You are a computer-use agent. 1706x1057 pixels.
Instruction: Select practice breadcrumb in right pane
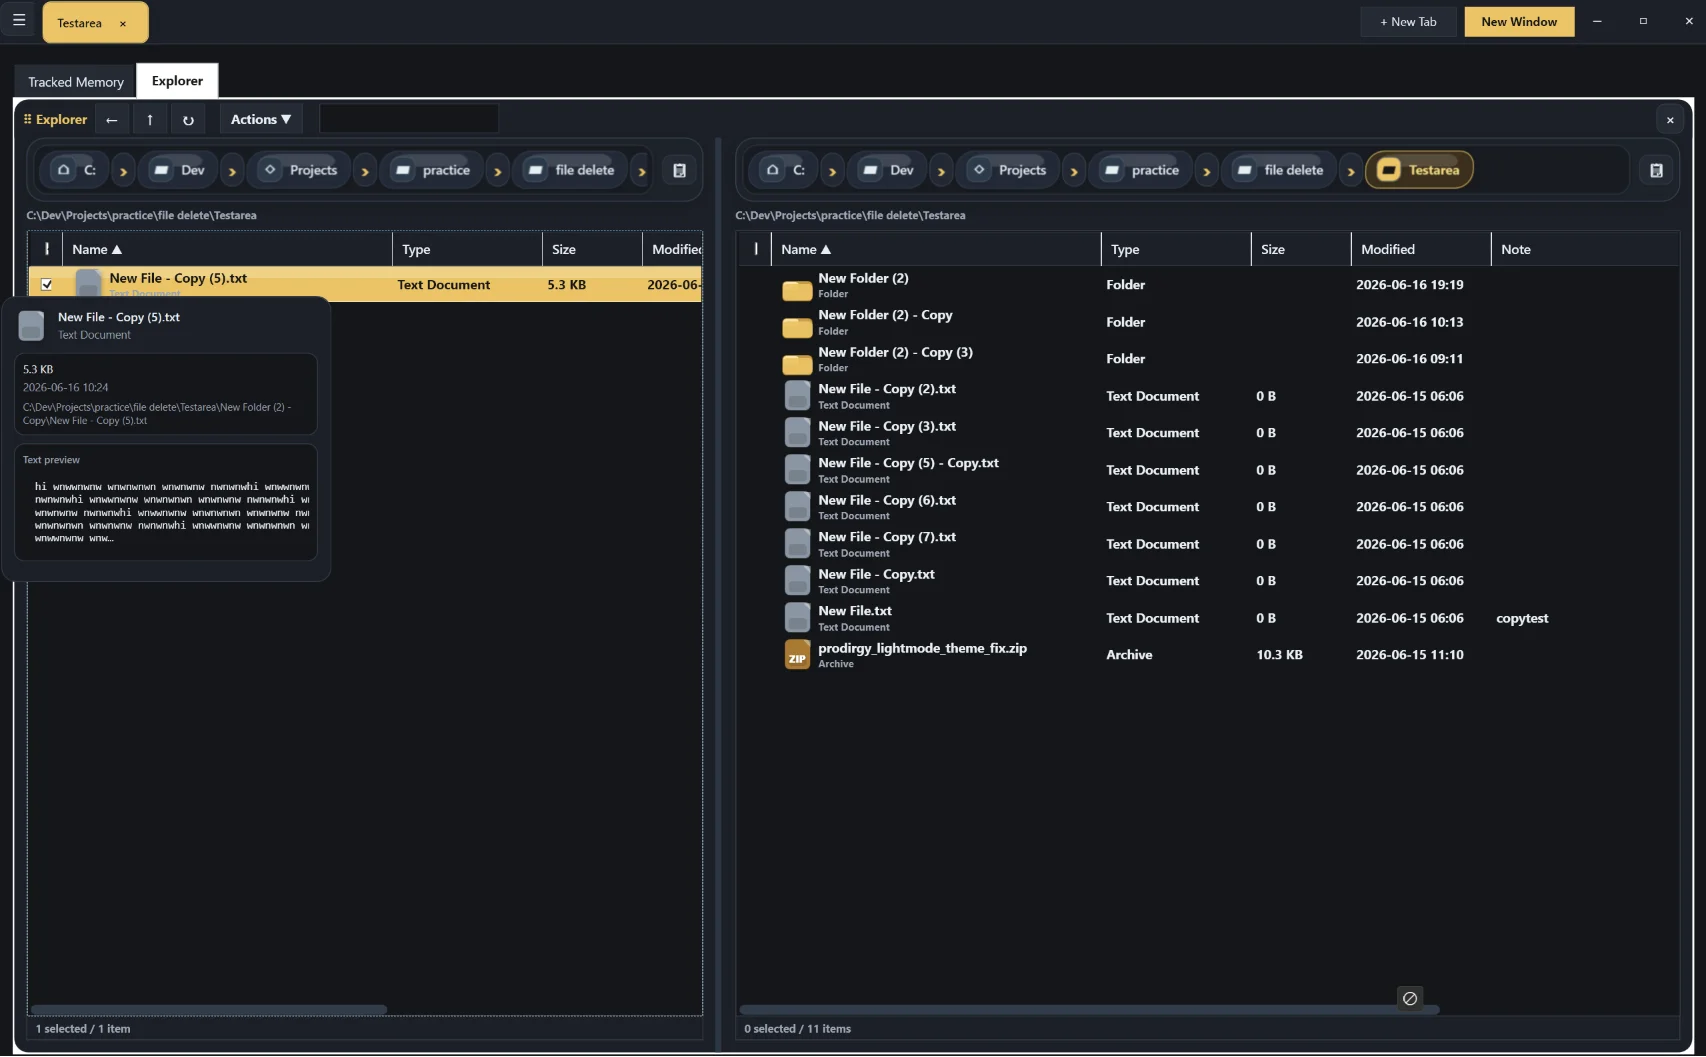[1141, 170]
